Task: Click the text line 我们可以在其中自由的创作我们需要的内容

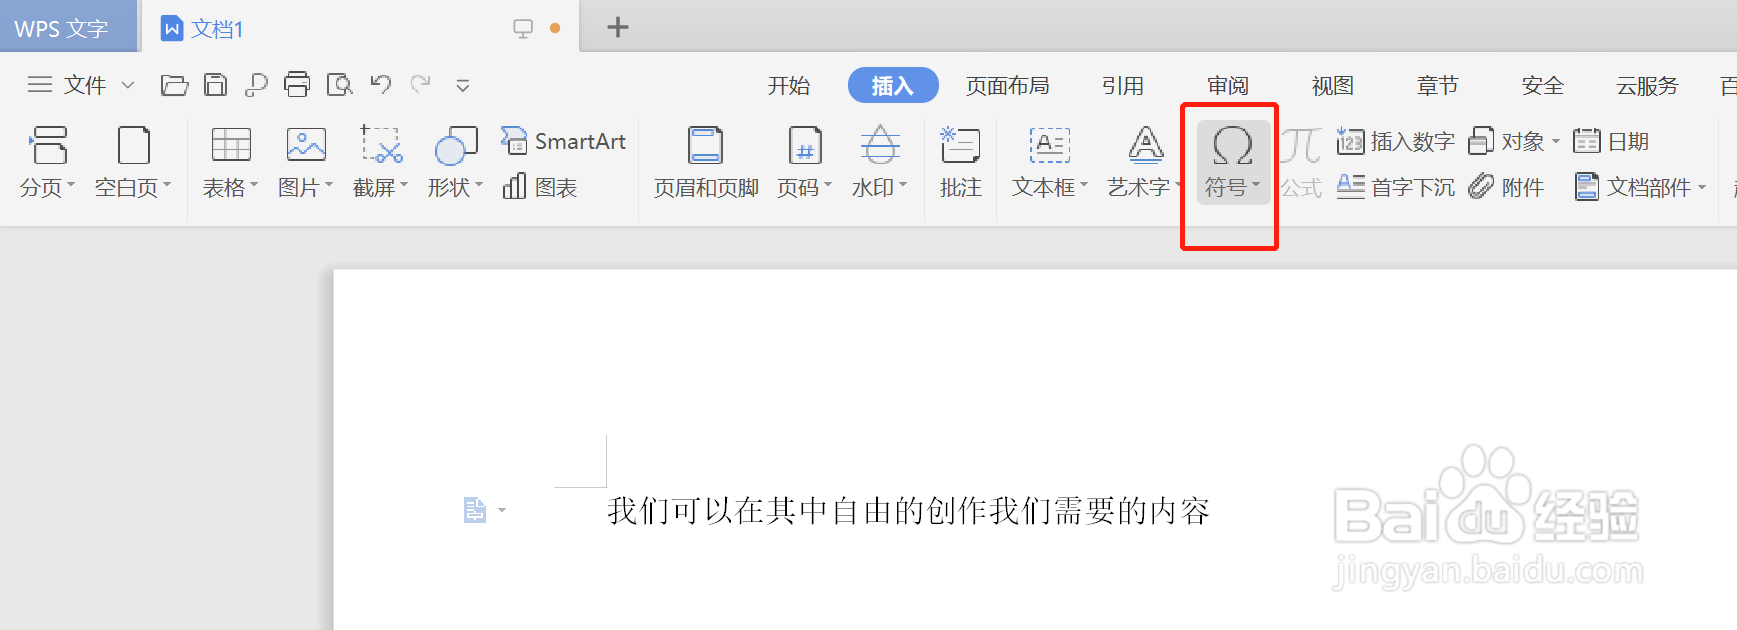Action: click(908, 511)
